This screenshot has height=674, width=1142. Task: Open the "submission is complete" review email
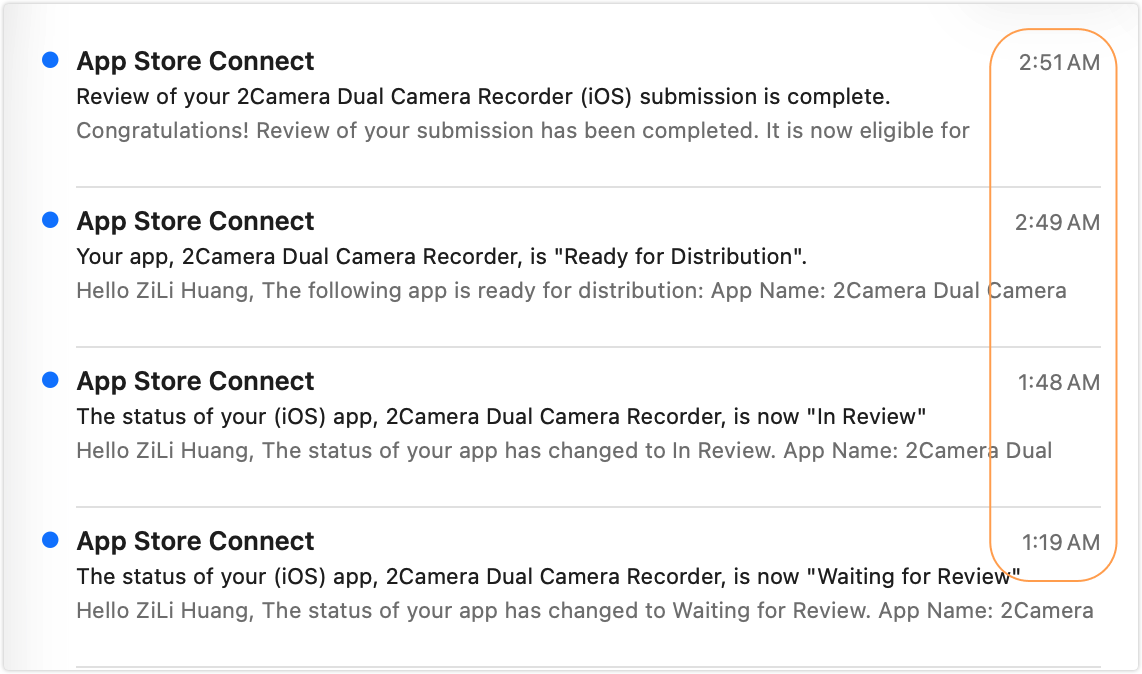[x=483, y=97]
